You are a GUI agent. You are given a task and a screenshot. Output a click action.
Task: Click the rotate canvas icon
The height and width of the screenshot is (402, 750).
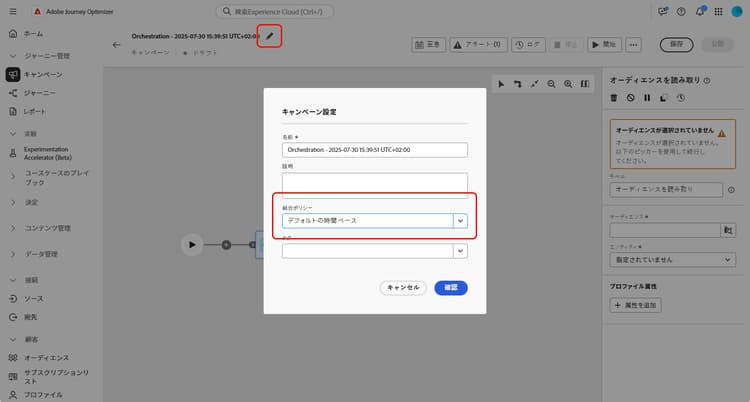(x=518, y=84)
